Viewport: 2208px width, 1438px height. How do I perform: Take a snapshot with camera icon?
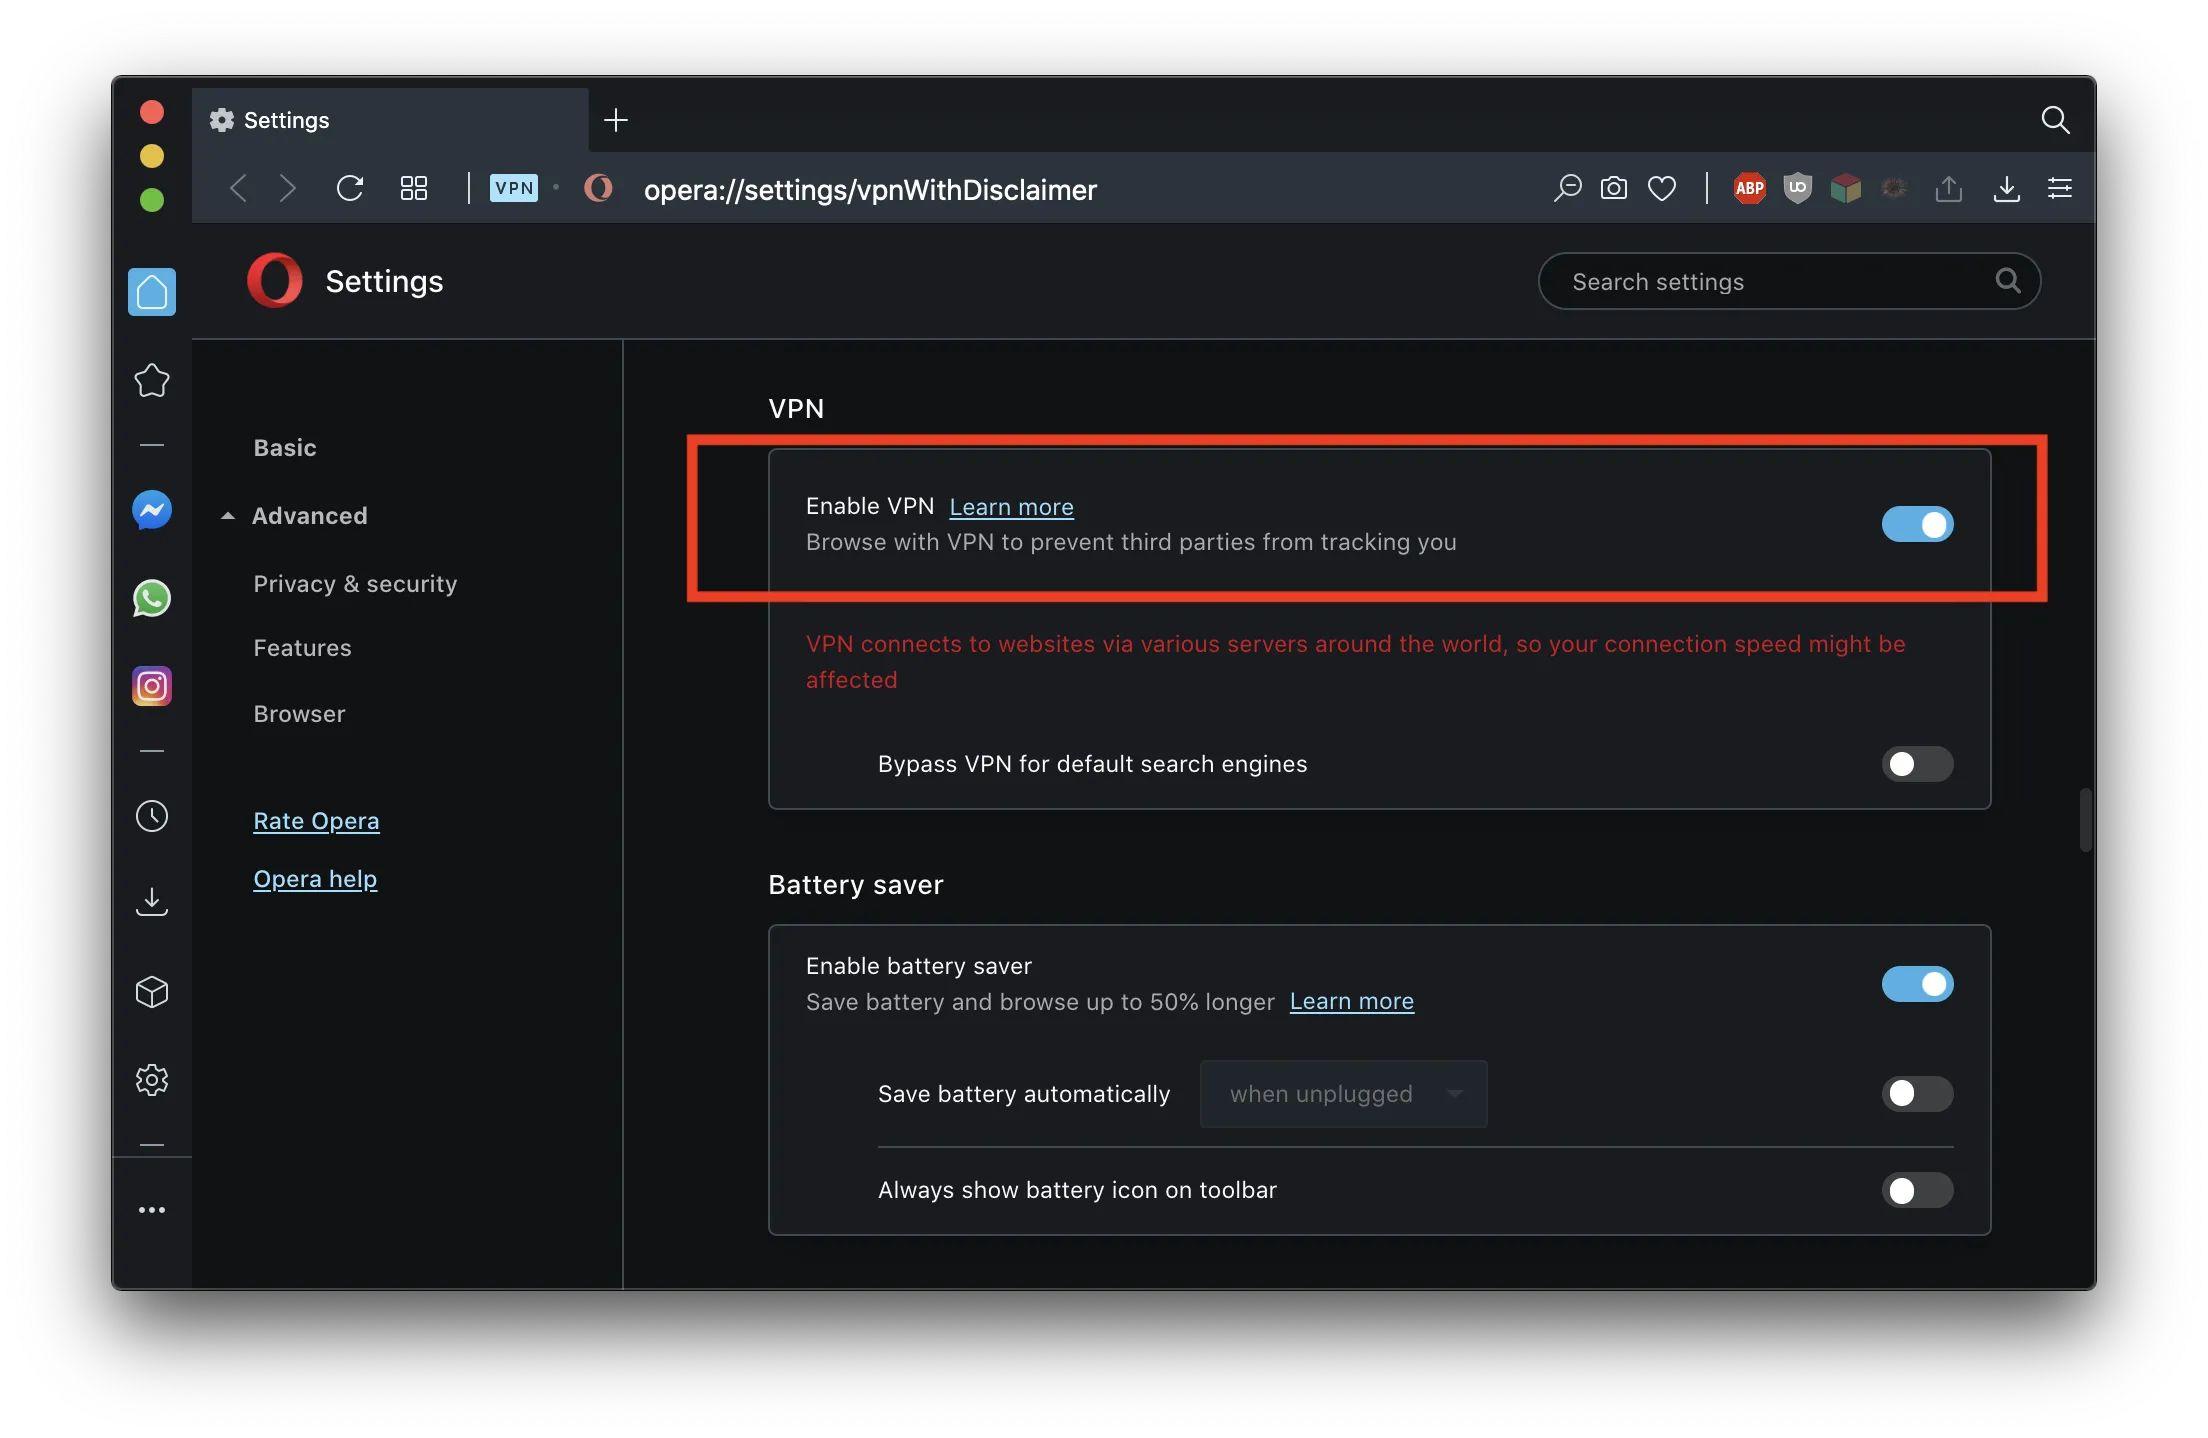(1614, 188)
